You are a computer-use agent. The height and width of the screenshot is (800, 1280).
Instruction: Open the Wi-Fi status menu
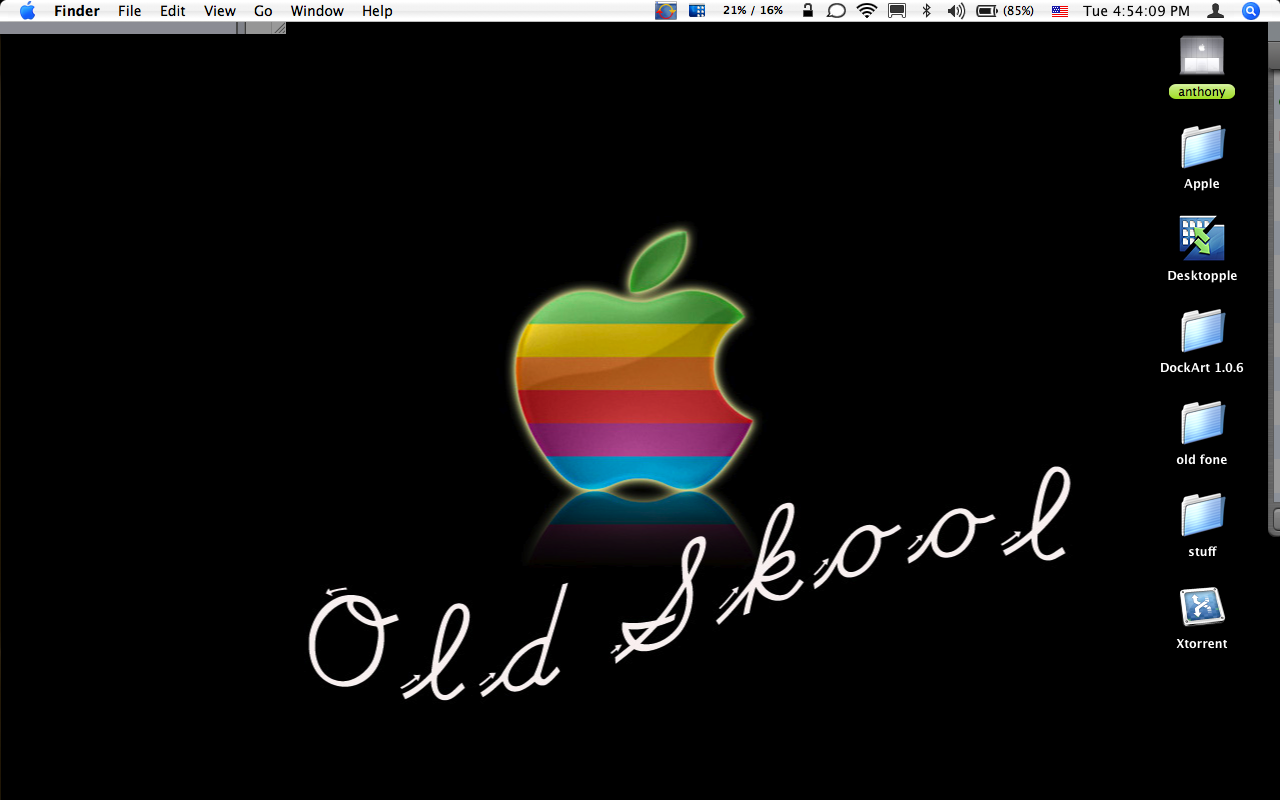point(867,11)
